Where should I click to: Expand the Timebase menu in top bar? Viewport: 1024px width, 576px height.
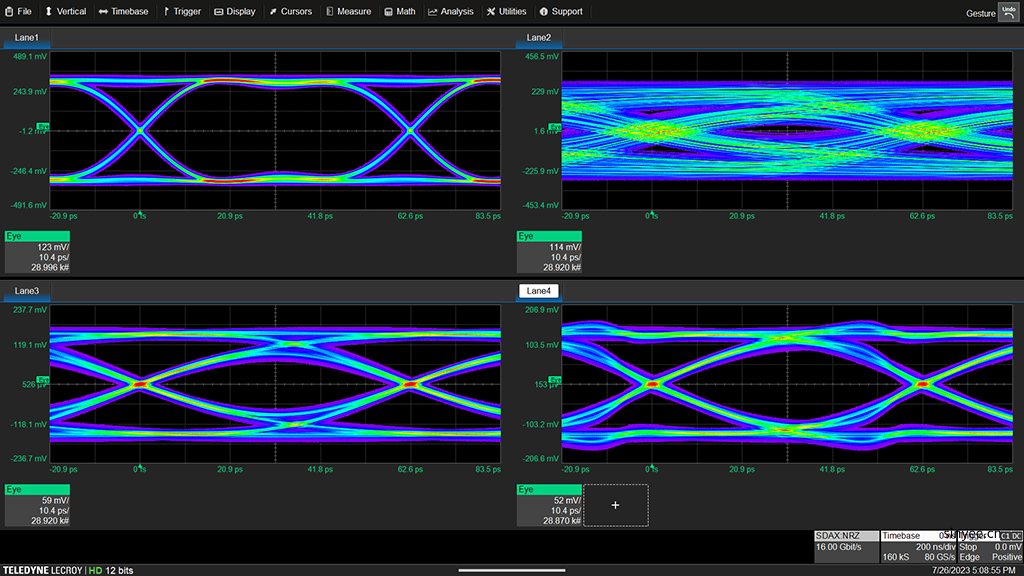point(123,12)
